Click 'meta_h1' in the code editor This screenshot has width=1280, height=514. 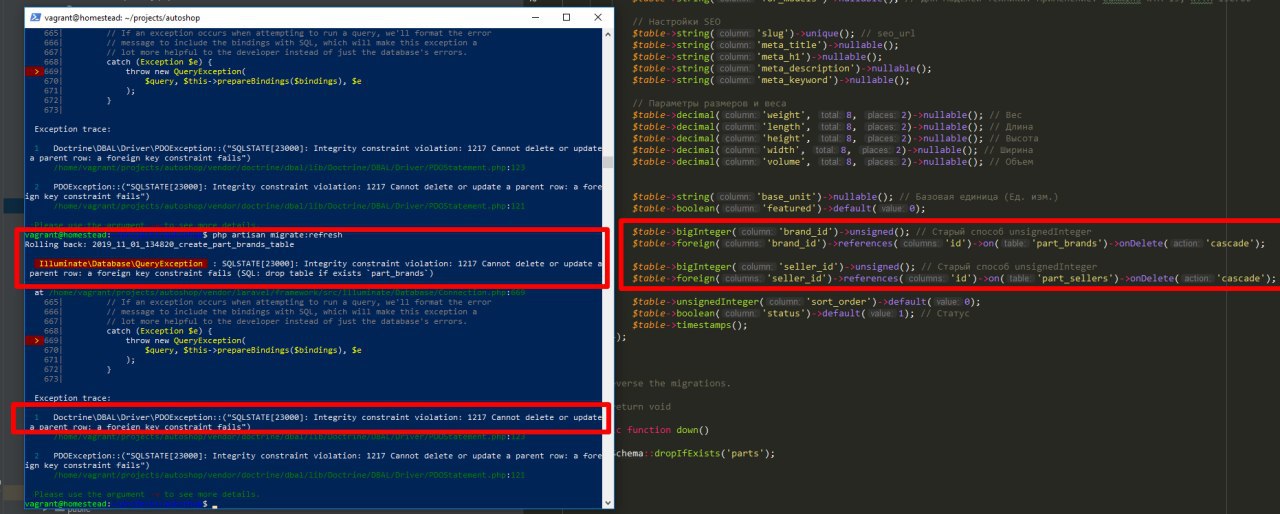pos(782,56)
